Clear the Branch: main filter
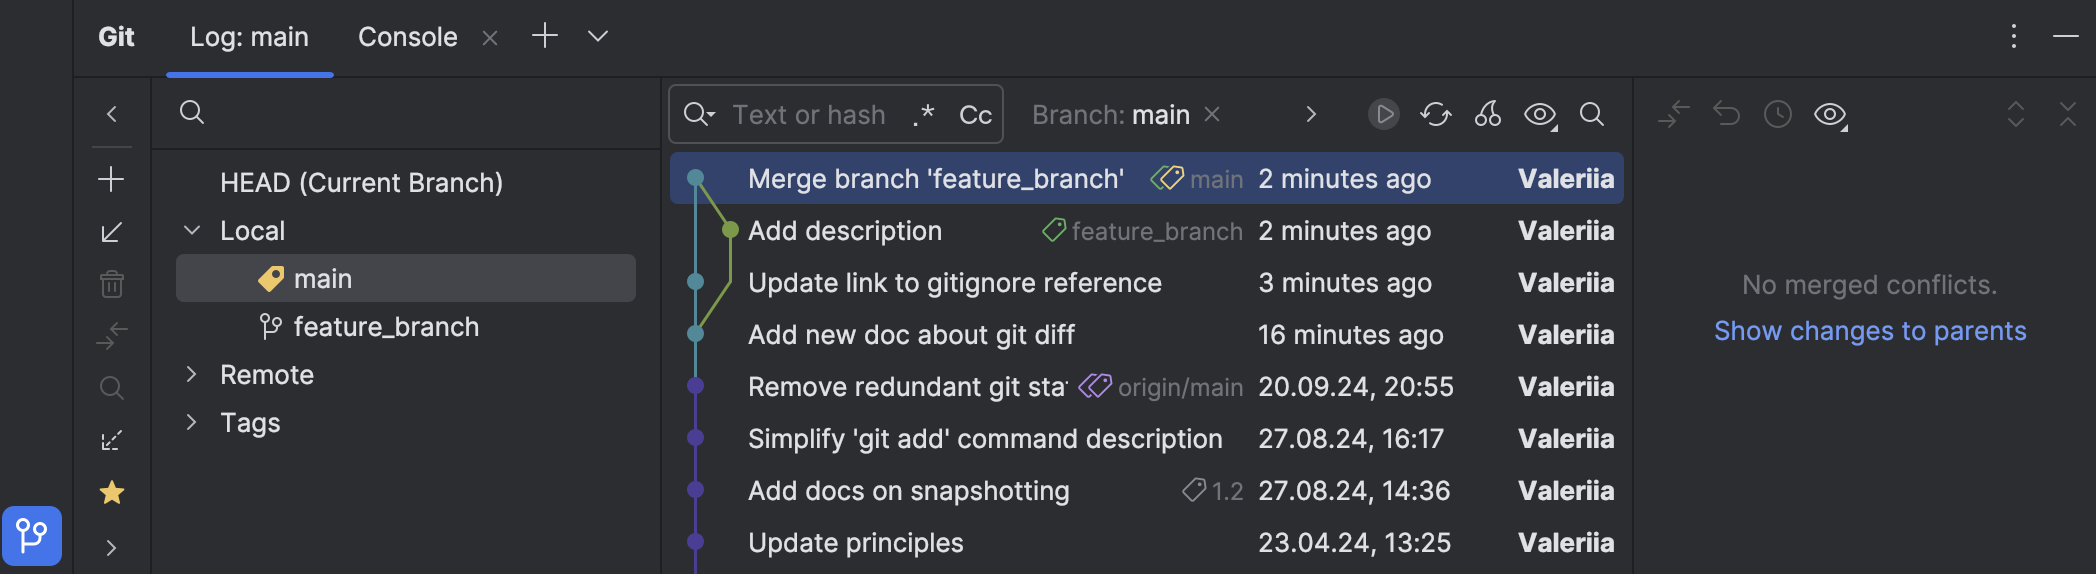2096x574 pixels. 1212,114
